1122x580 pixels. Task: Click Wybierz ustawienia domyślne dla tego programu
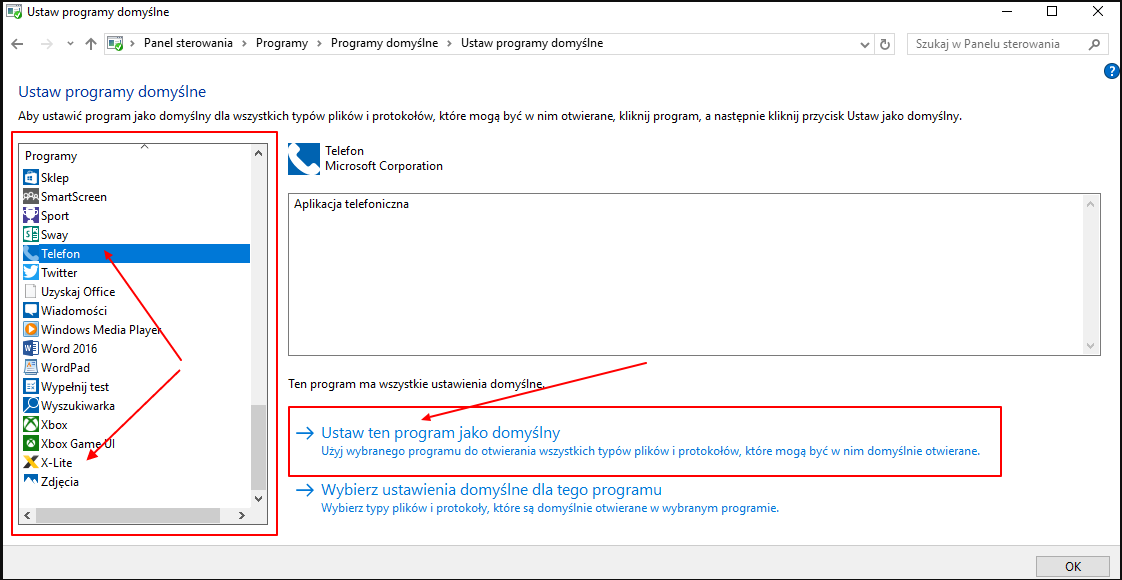coord(491,490)
